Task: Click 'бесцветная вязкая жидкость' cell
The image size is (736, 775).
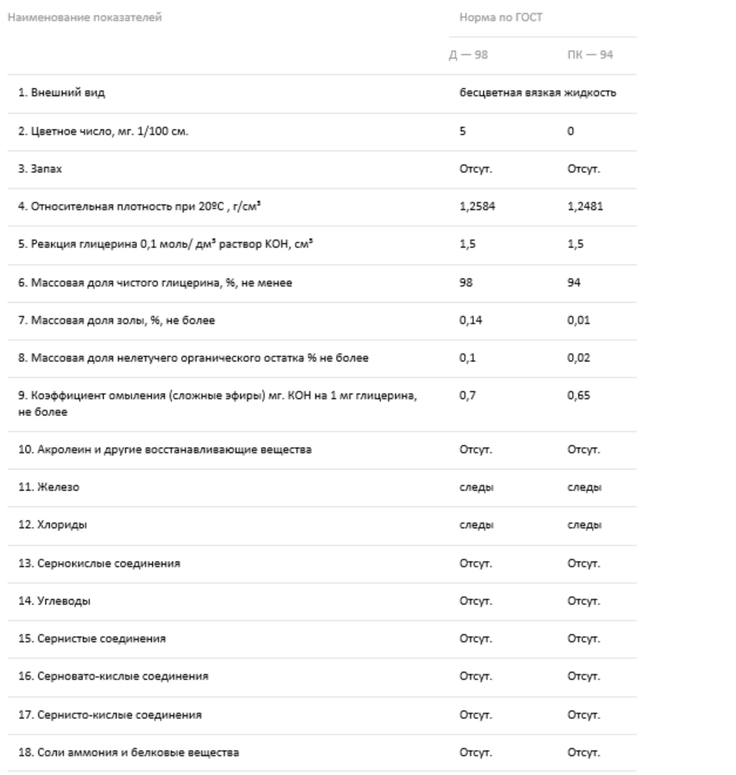Action: click(x=537, y=93)
